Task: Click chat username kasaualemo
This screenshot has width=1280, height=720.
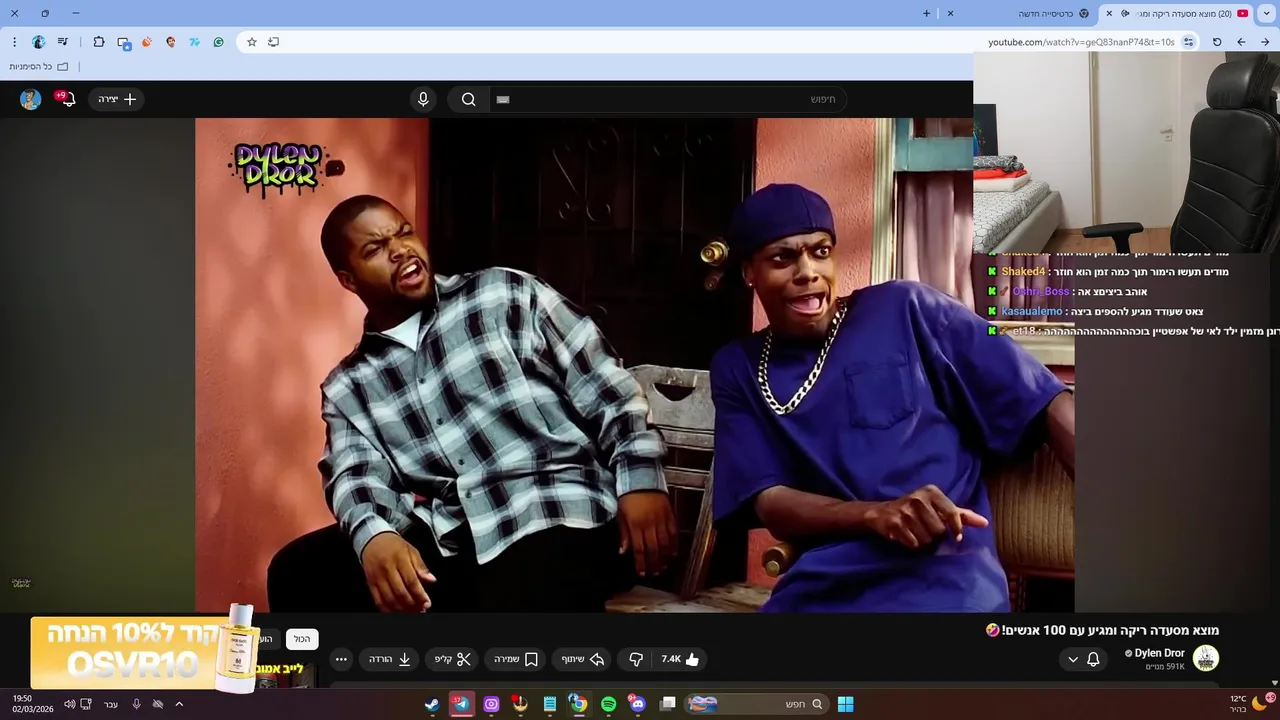Action: click(x=1032, y=312)
